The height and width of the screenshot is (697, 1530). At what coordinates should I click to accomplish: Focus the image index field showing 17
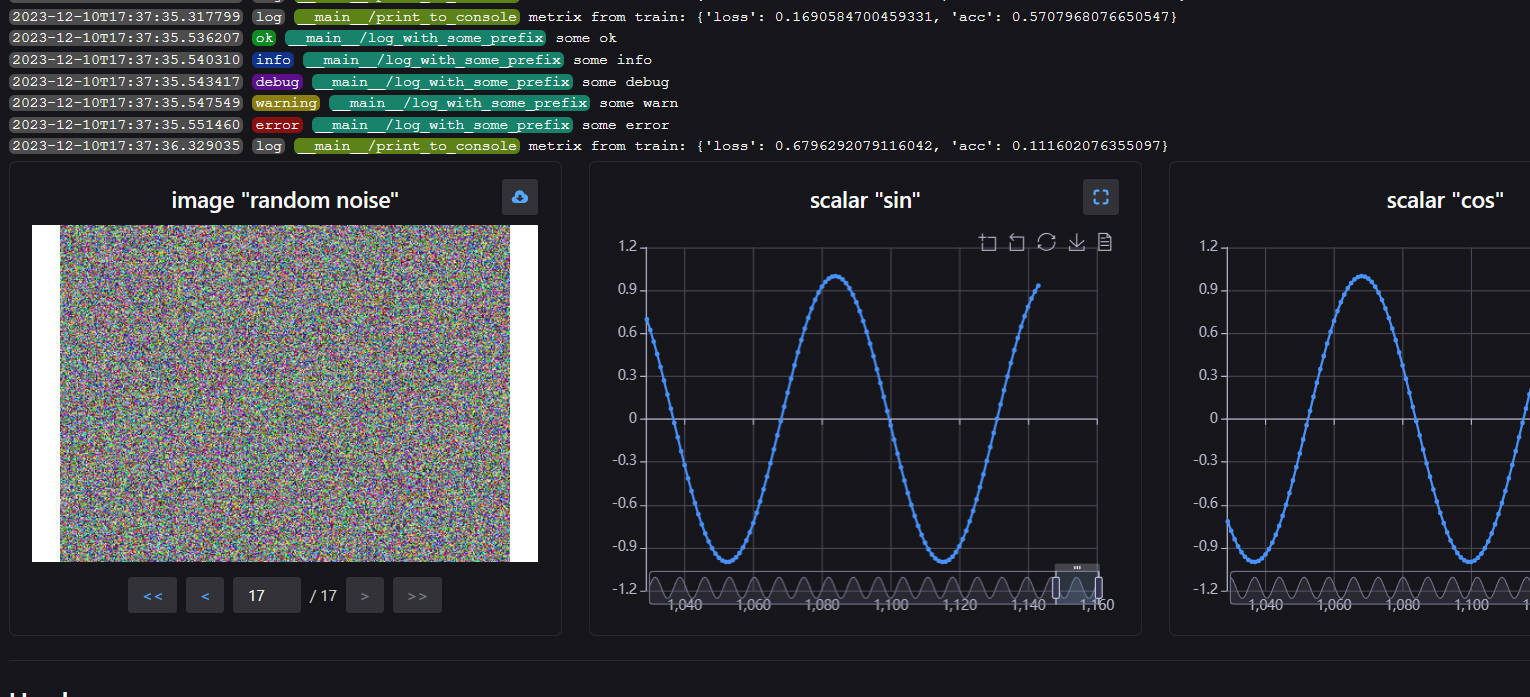(x=266, y=595)
